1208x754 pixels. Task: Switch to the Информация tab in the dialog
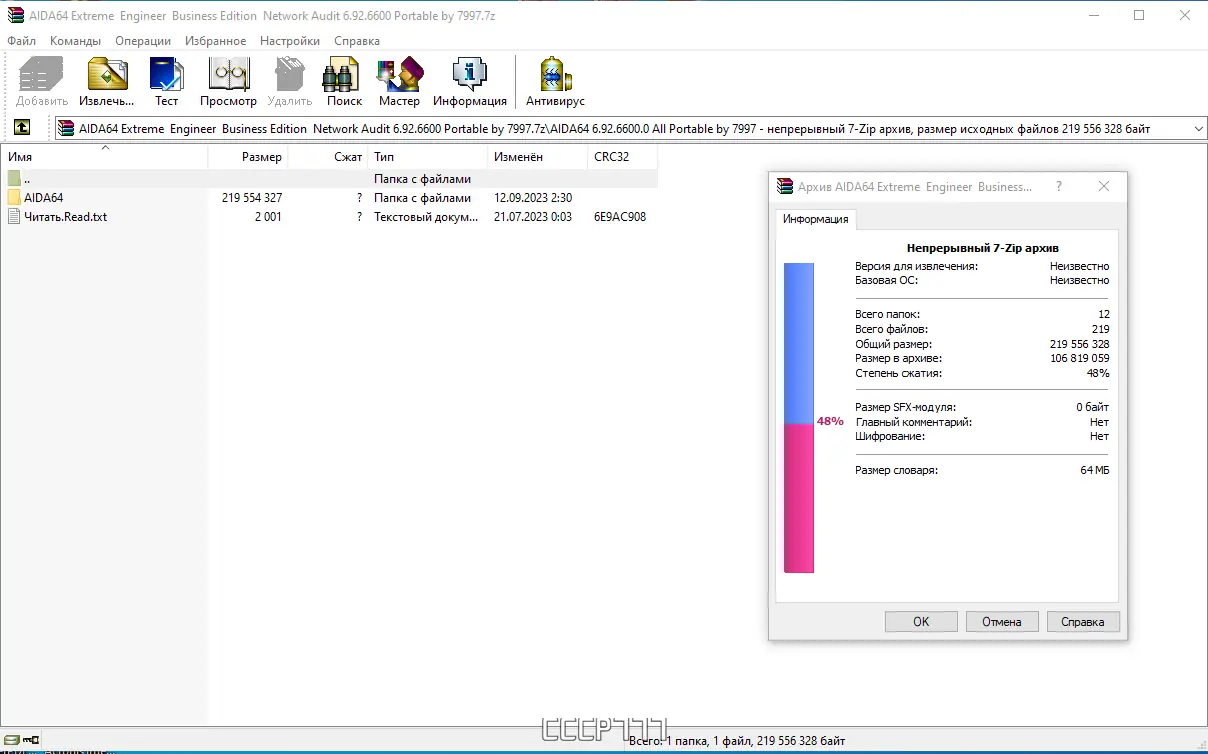click(x=816, y=218)
